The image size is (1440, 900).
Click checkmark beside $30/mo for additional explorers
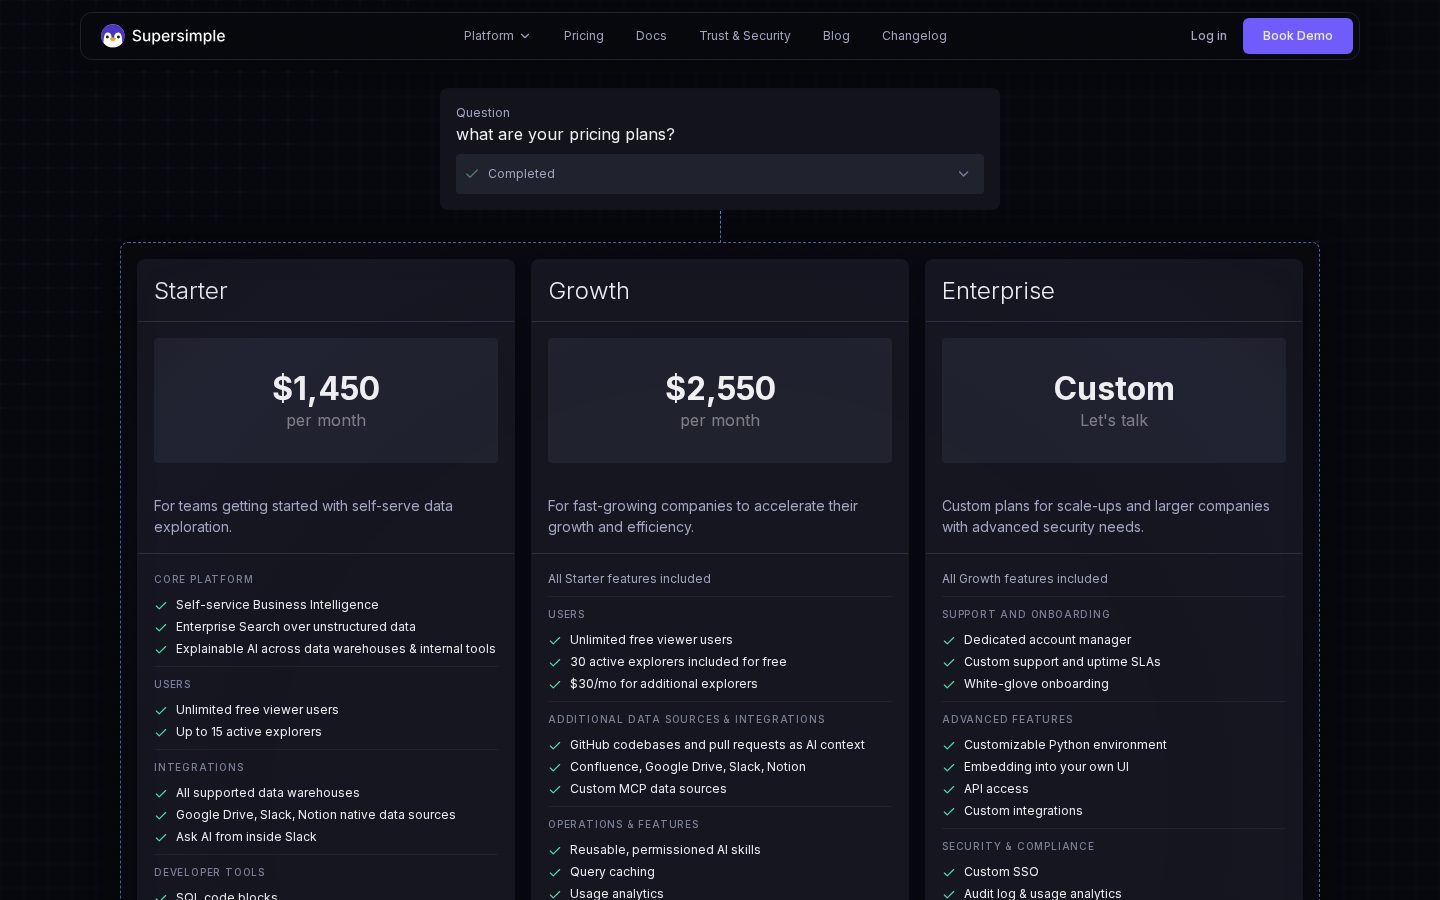coord(555,685)
